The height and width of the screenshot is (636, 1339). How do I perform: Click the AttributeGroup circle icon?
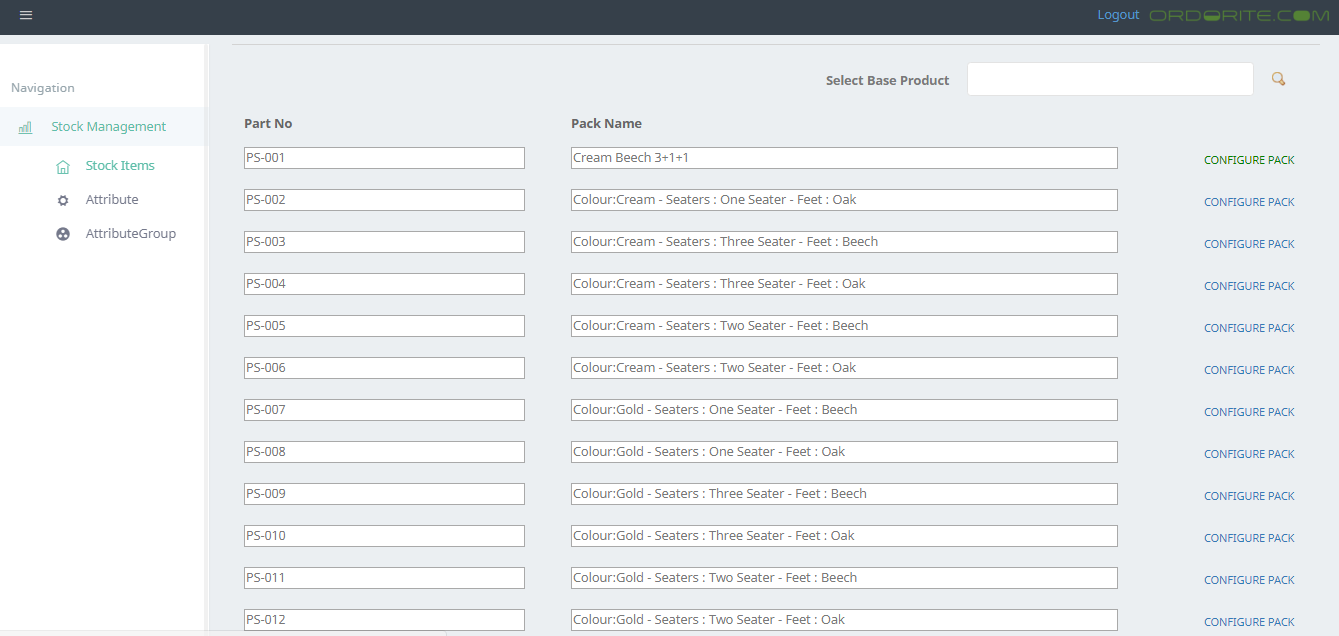point(63,234)
